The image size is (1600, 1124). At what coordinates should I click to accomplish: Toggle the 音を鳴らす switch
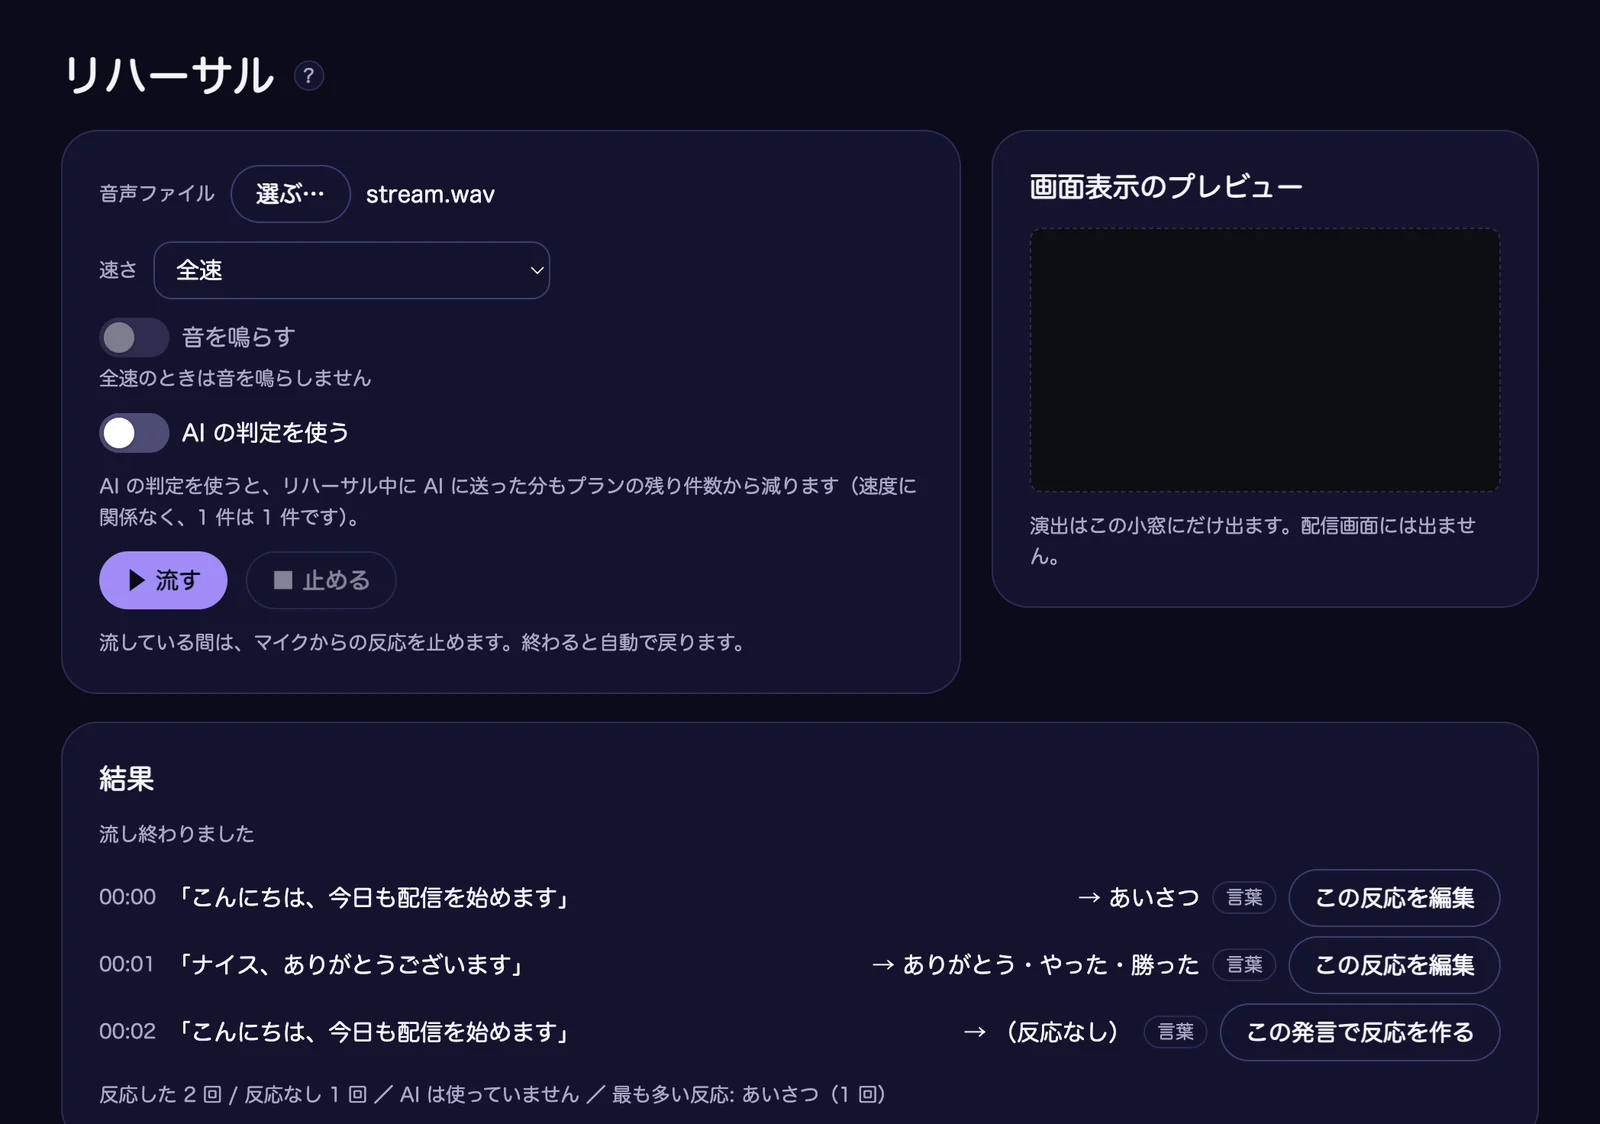click(x=134, y=337)
